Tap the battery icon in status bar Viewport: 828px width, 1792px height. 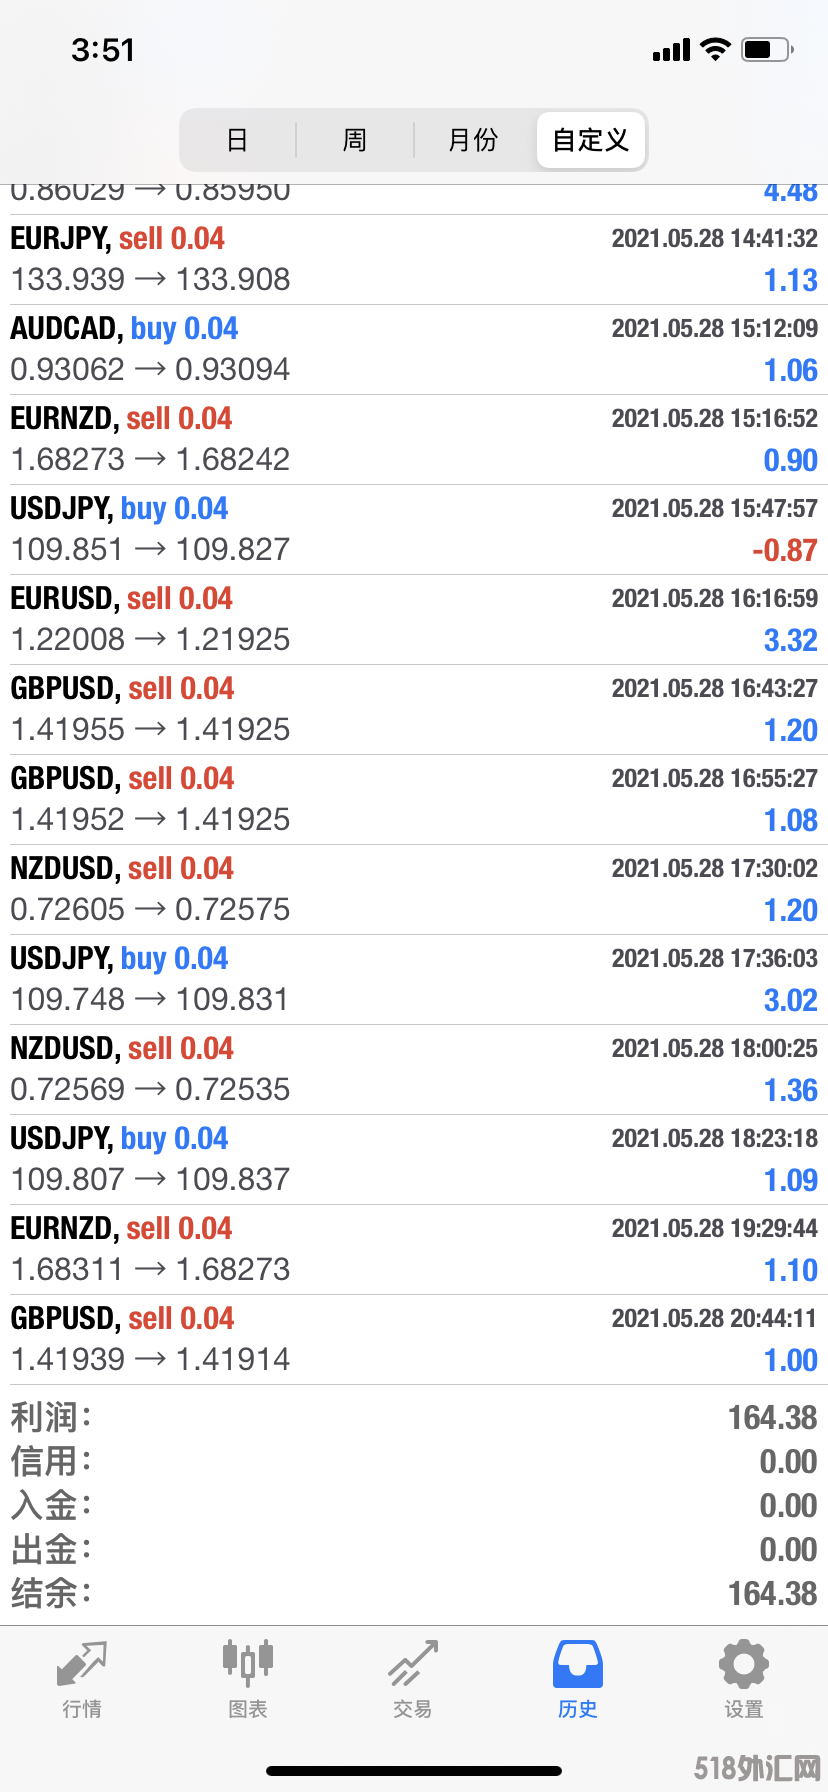click(x=767, y=49)
